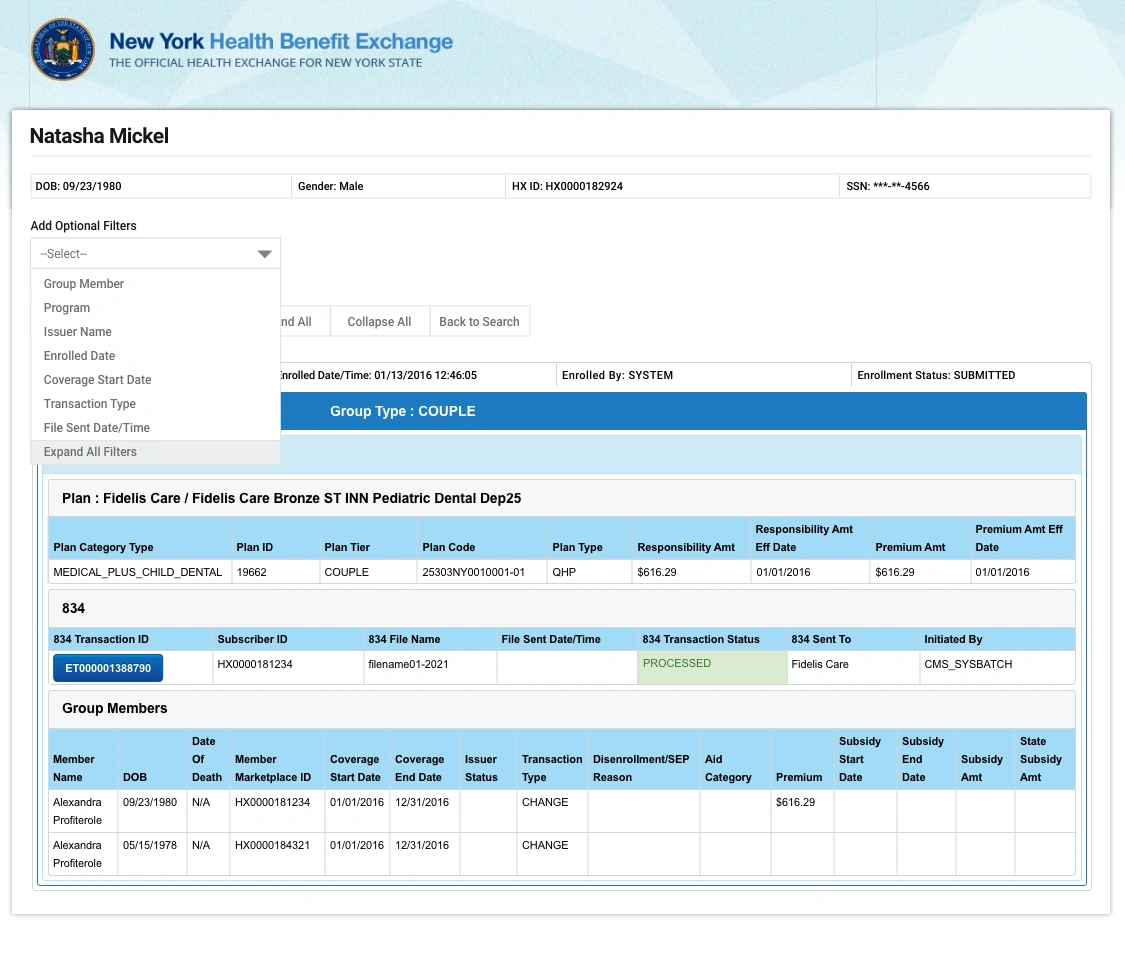Click the "Back to Search" button
The width and height of the screenshot is (1125, 959).
point(479,321)
